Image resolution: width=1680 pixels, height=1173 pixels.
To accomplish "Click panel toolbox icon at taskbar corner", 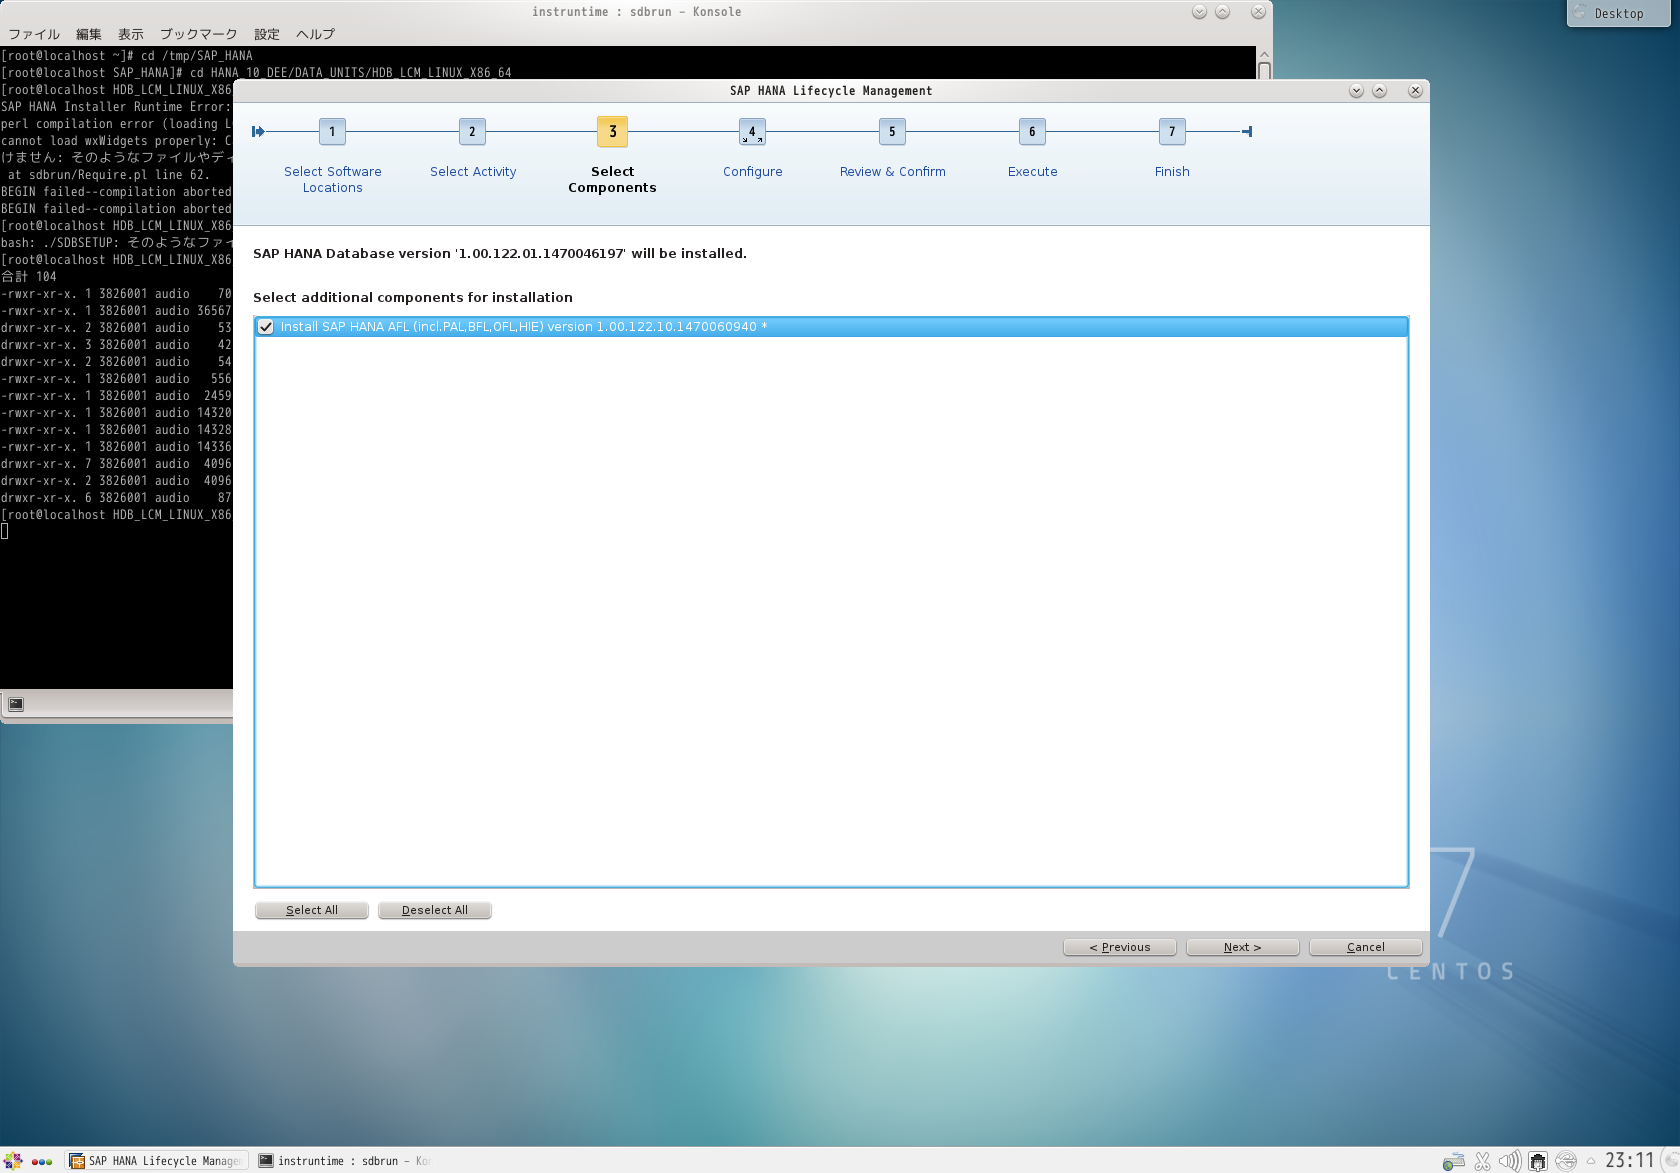I will pyautogui.click(x=1669, y=1161).
